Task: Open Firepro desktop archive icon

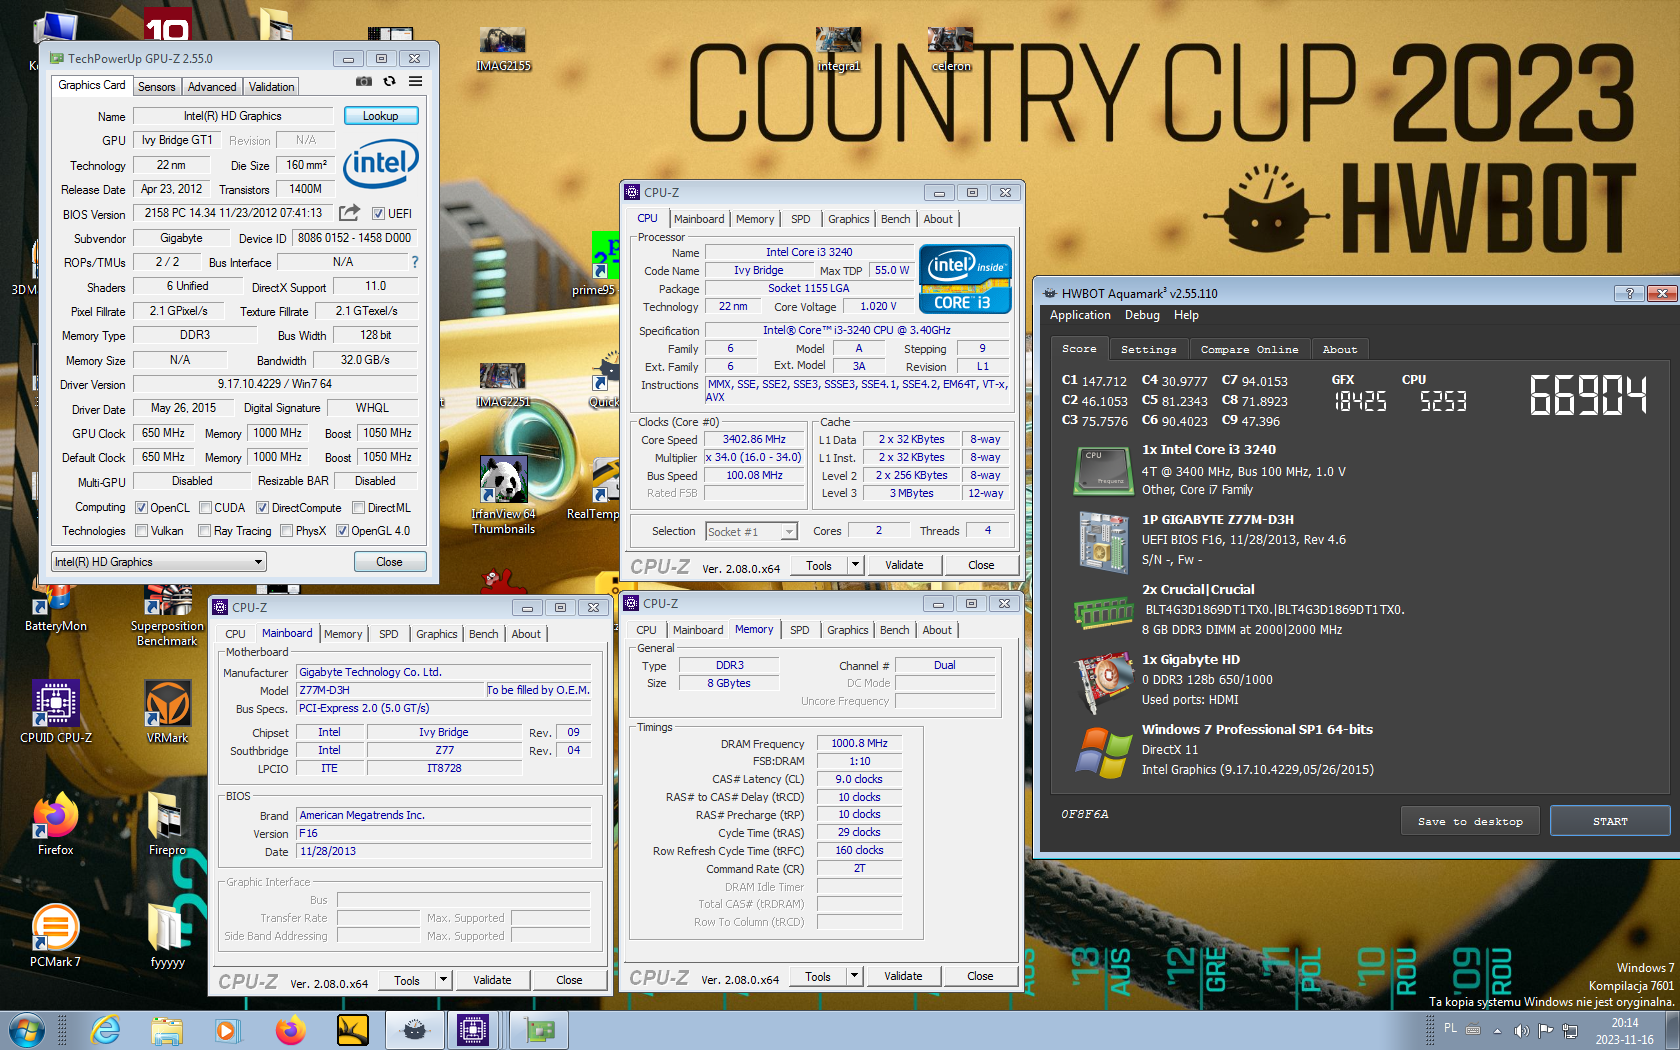Action: (167, 824)
